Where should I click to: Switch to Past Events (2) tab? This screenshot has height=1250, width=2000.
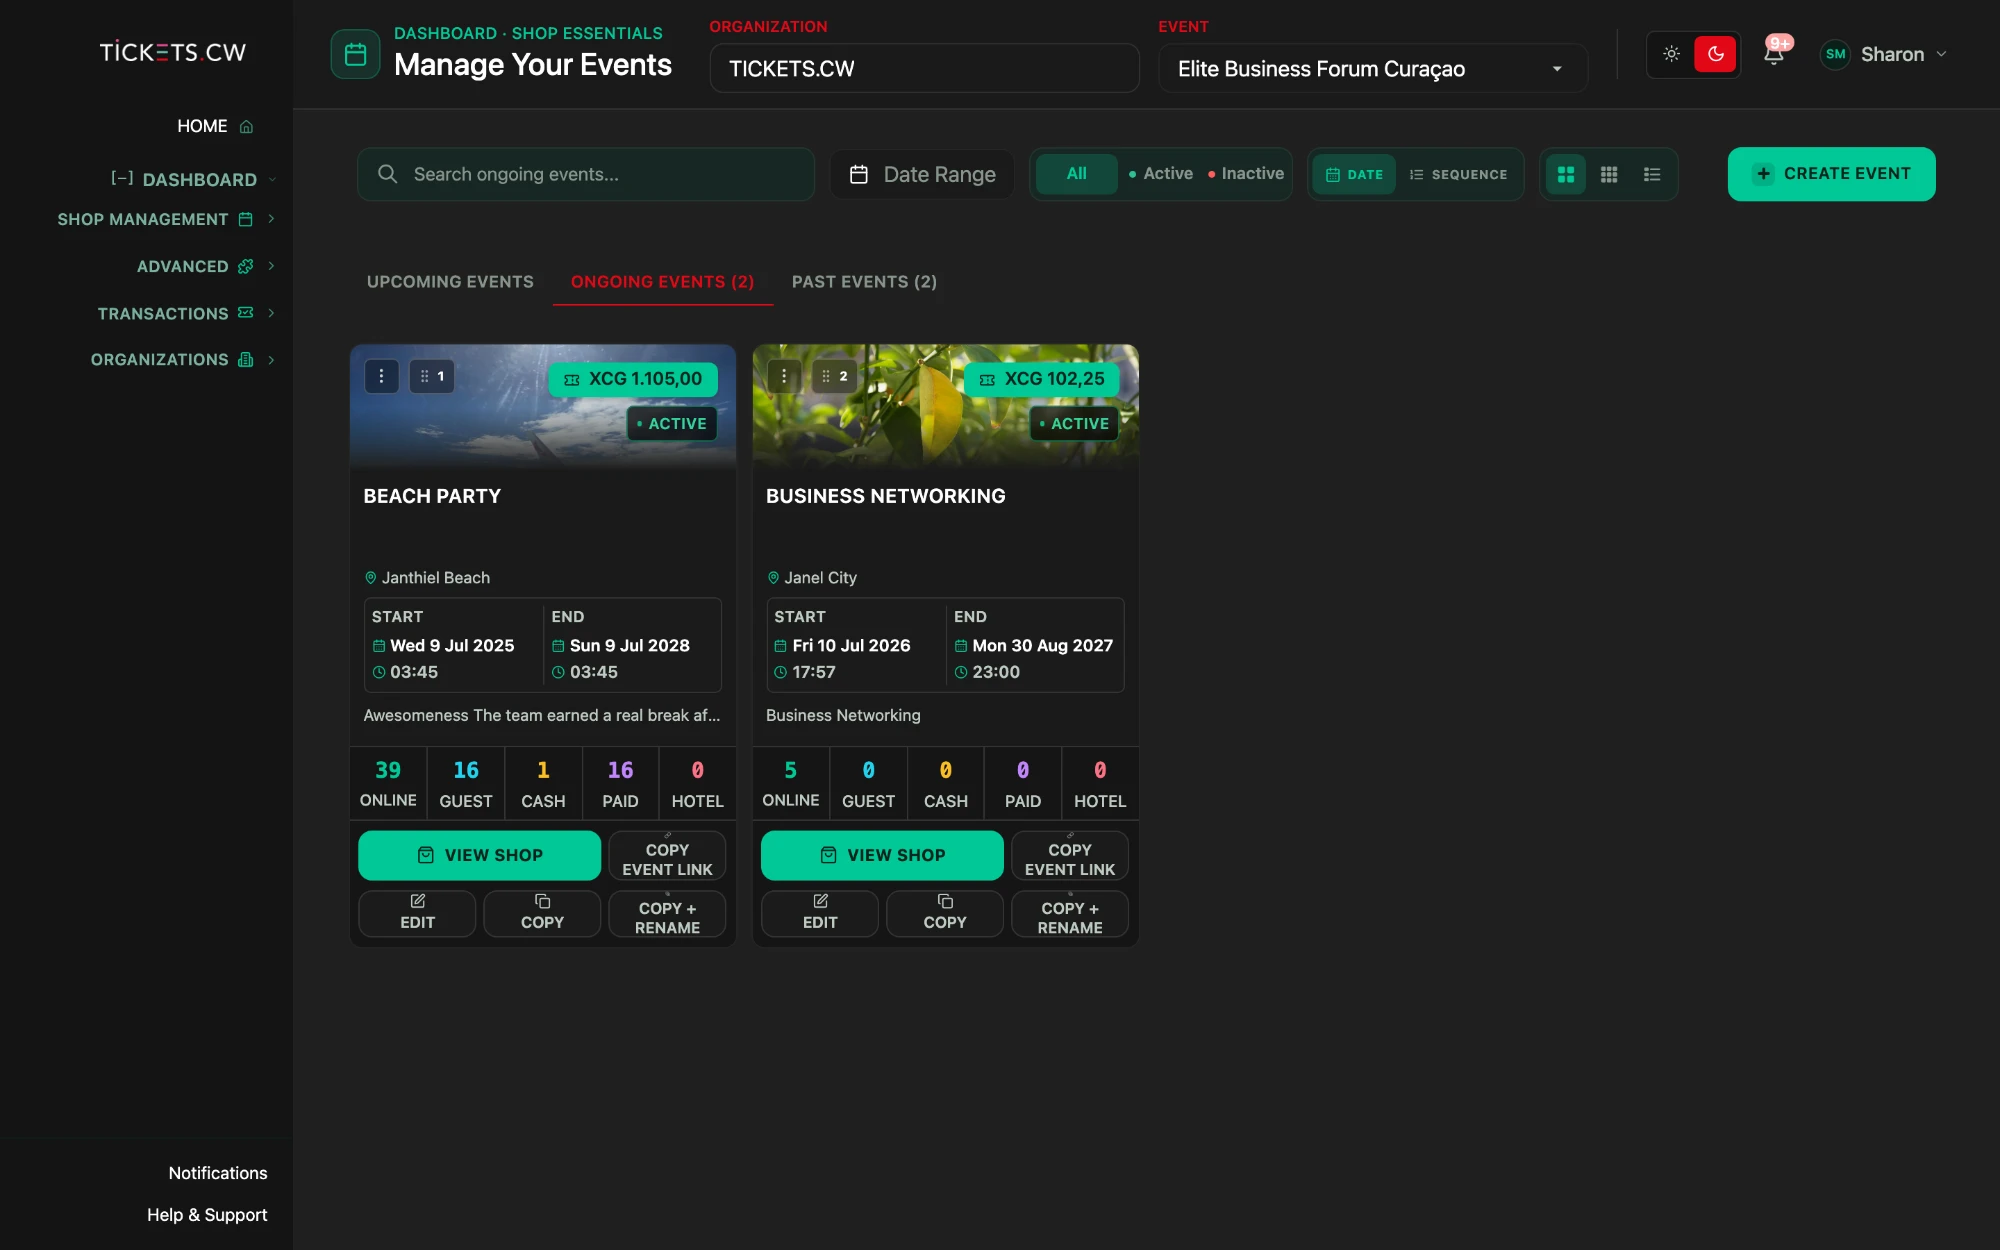pyautogui.click(x=864, y=282)
